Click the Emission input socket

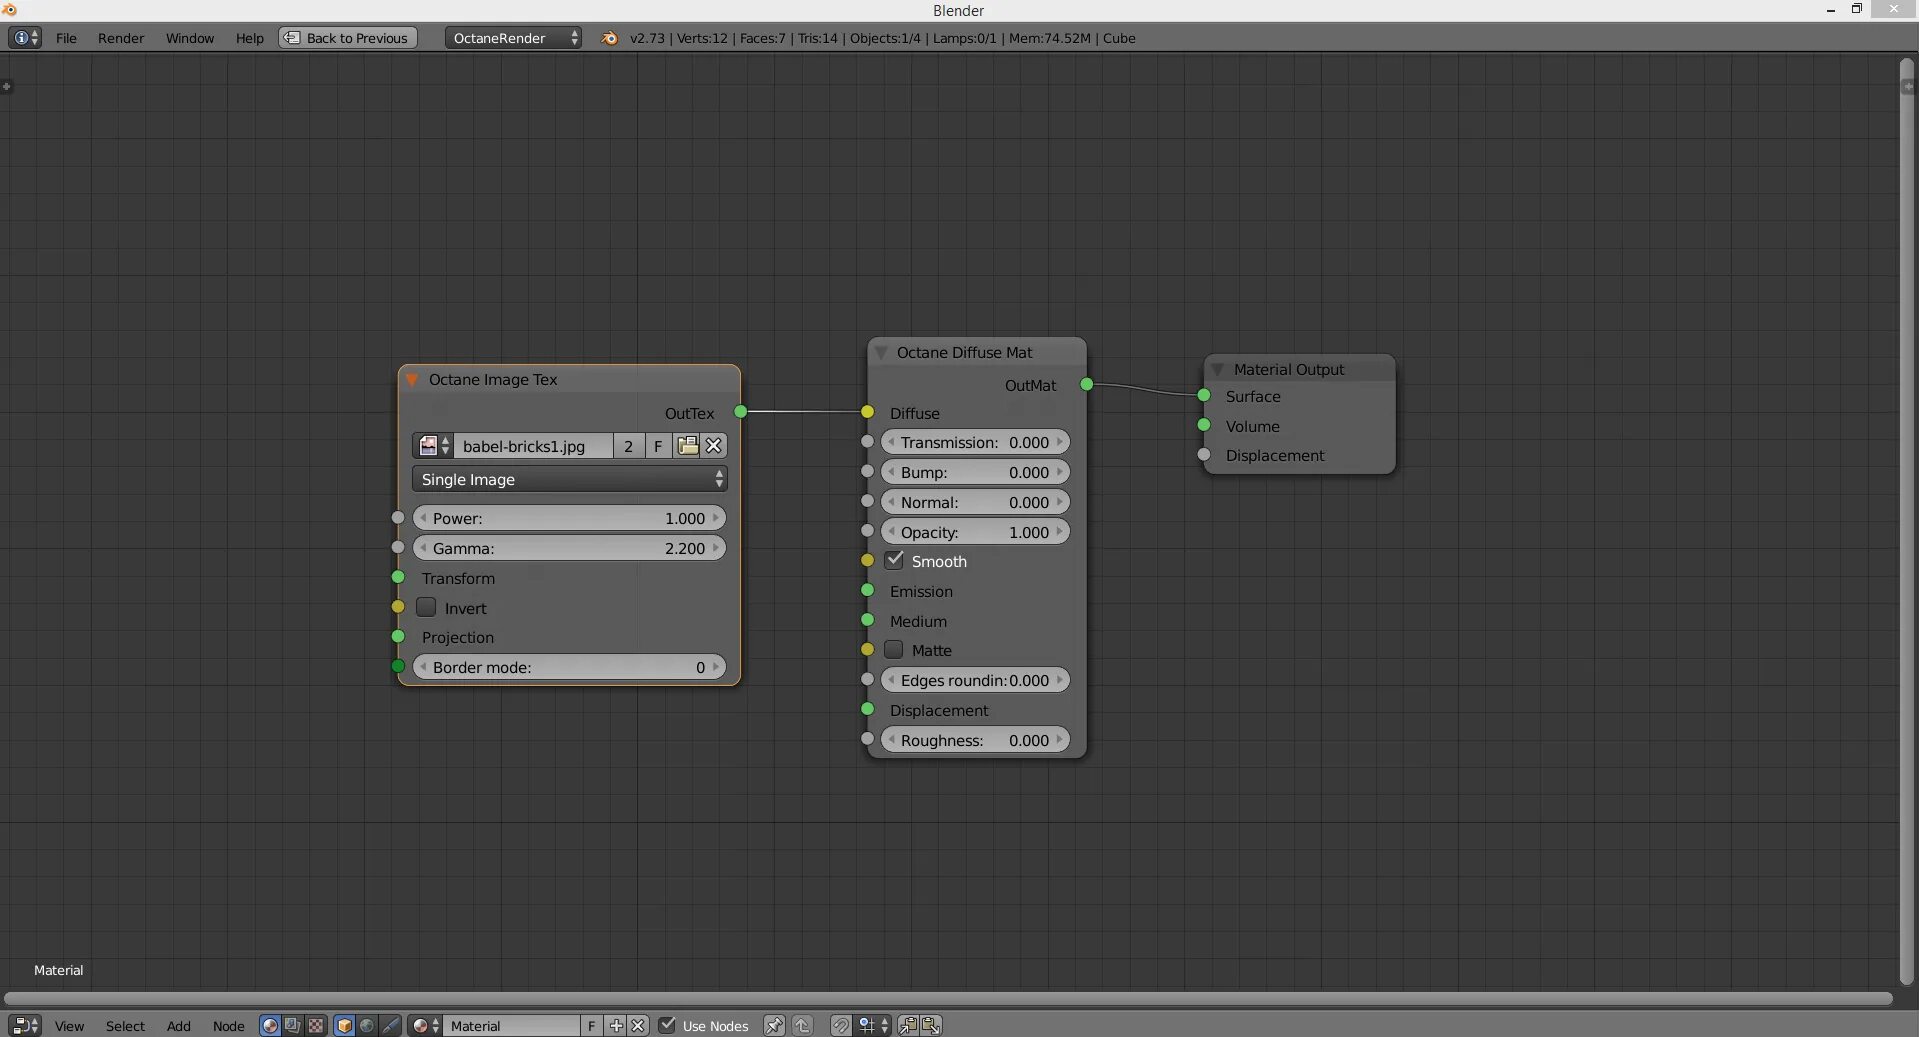point(867,590)
